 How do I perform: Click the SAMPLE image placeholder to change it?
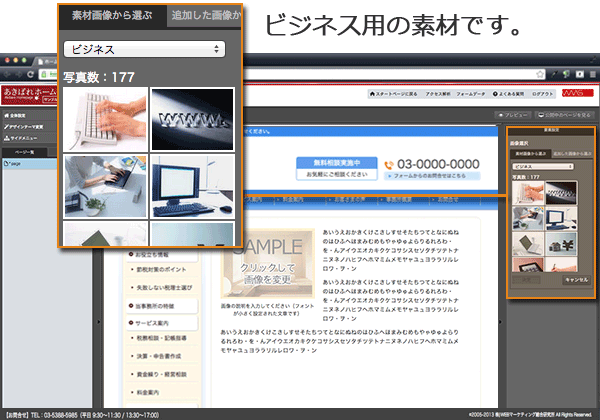click(x=267, y=262)
